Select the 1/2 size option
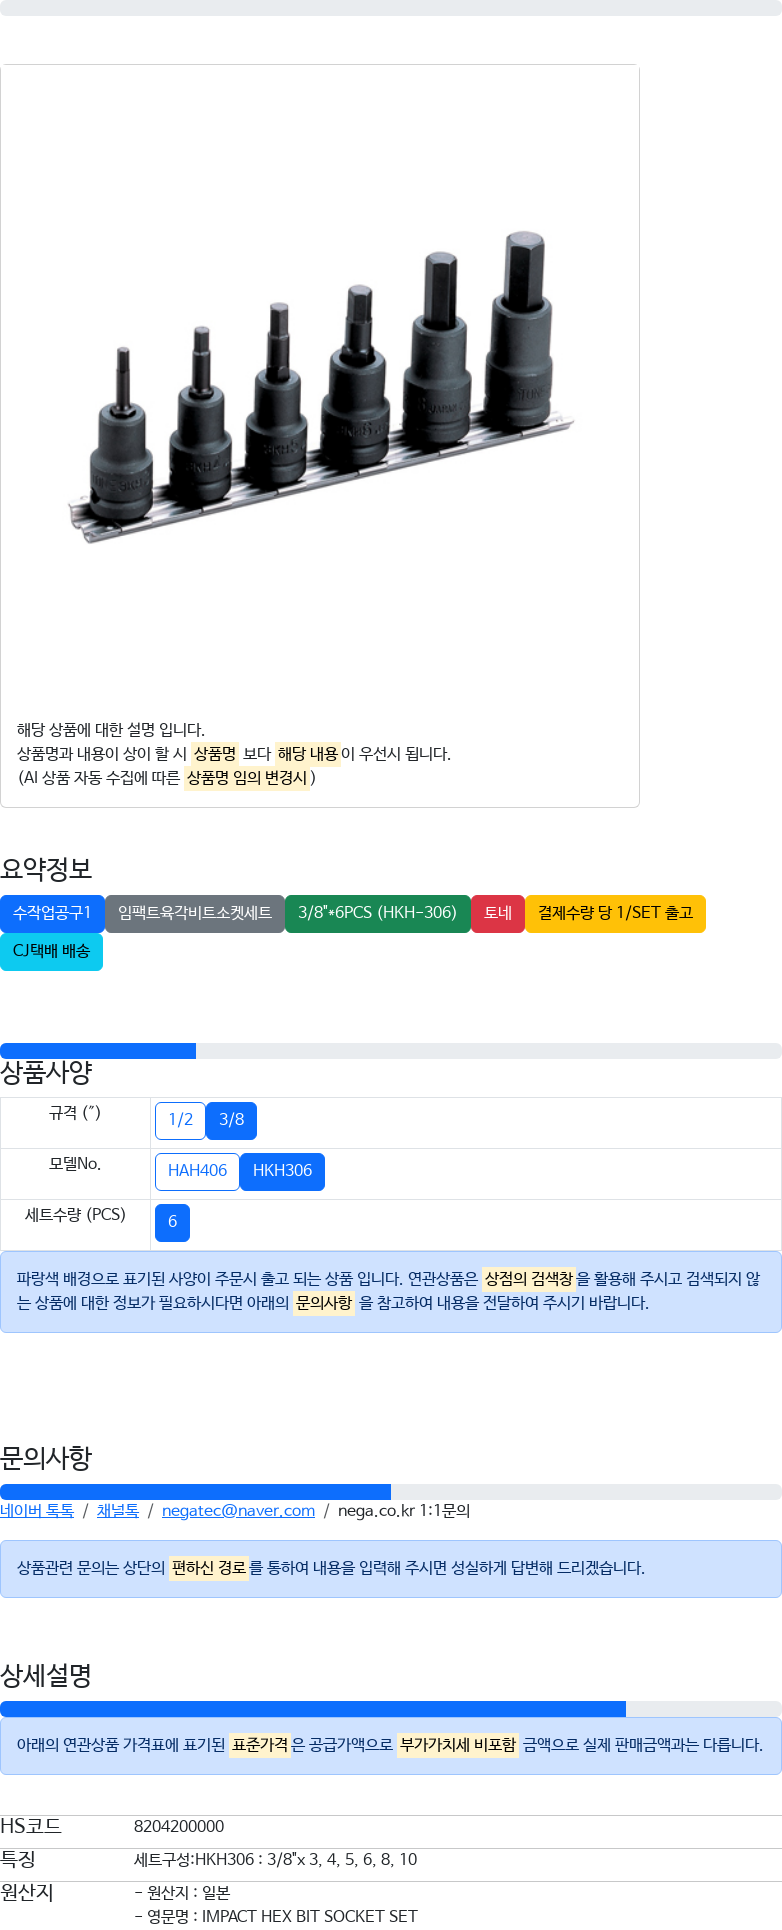Screen dimensions: 782x1930 [x=180, y=1121]
